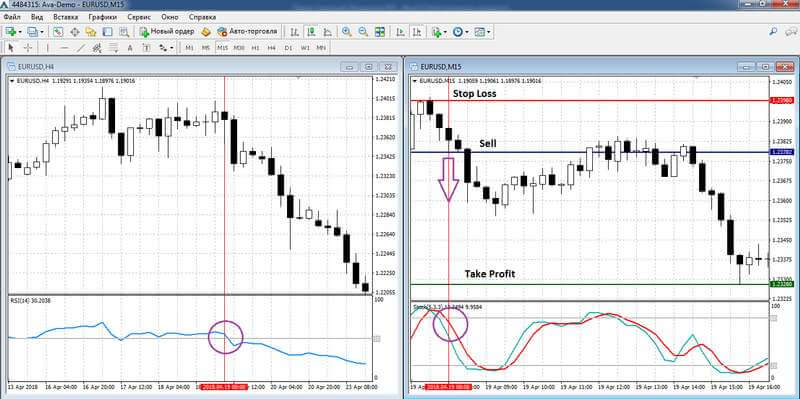This screenshot has width=800, height=399.
Task: Click the triangle beside EURUSD,H4 chart info
Action: click(x=13, y=81)
